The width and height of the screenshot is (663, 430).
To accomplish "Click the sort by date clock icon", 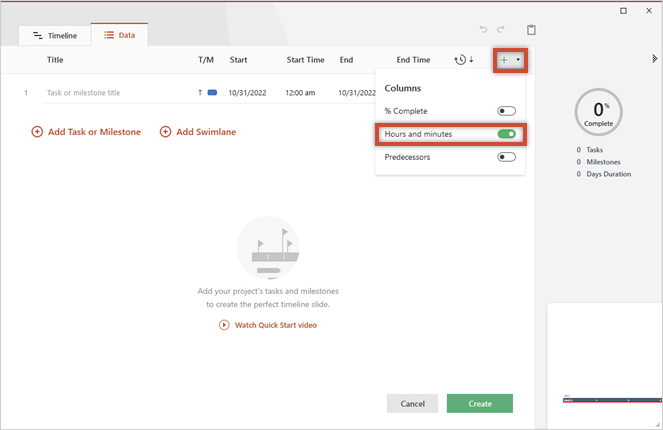I will (x=460, y=60).
